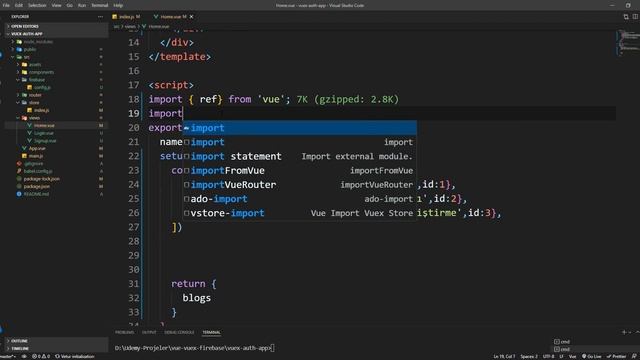
Task: Click the new terminal plus icon
Action: pyautogui.click(x=624, y=332)
